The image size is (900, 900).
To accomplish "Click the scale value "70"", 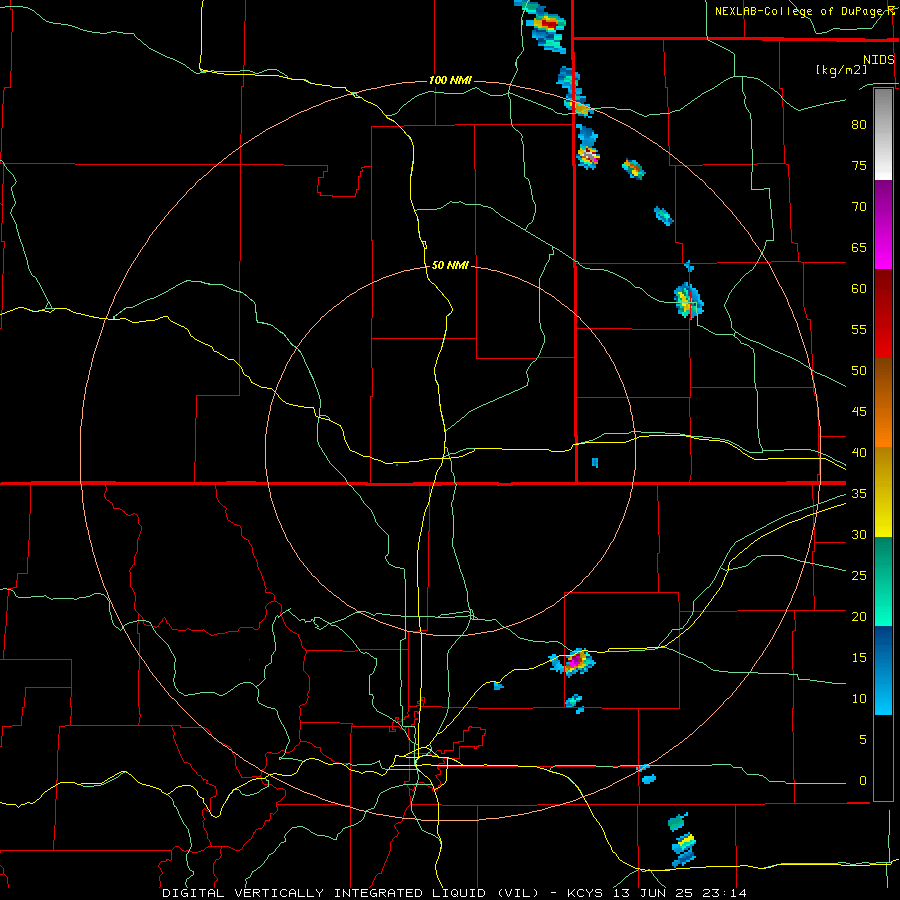I will (859, 207).
